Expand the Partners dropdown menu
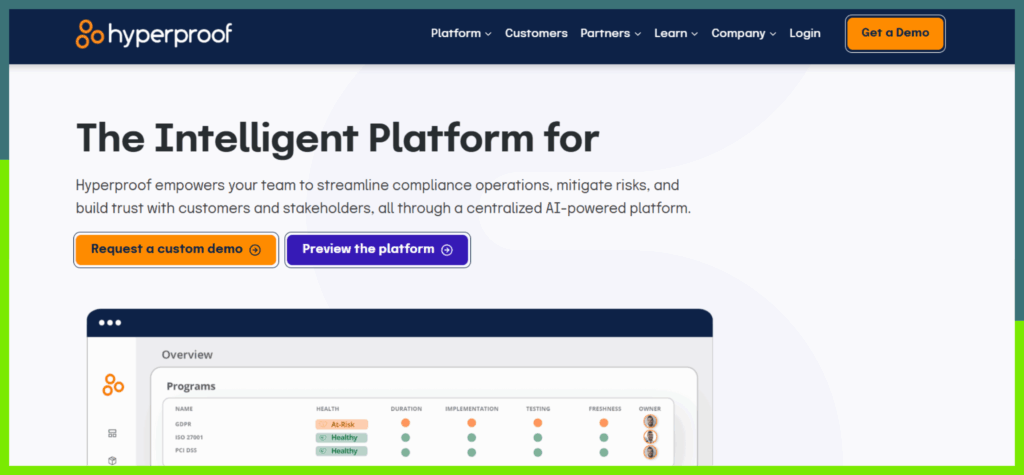This screenshot has width=1024, height=475. coord(611,33)
